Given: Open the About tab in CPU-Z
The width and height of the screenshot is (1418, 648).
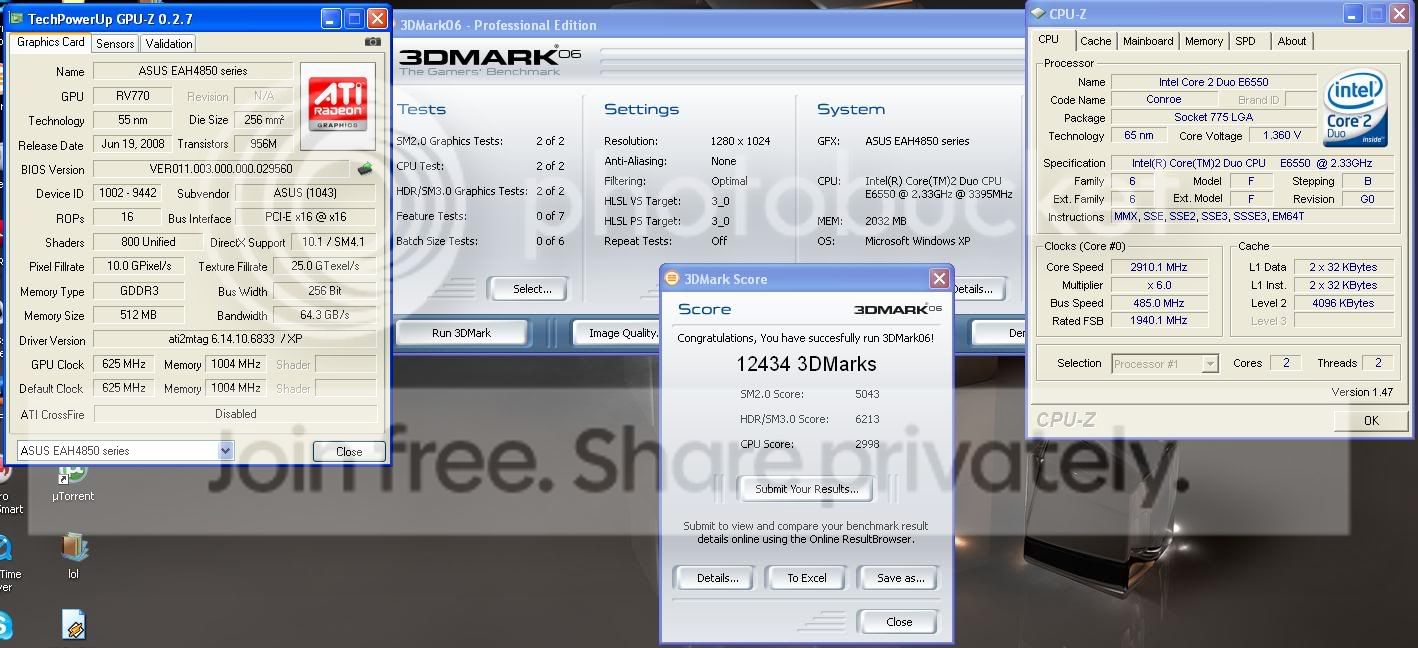Looking at the screenshot, I should [1292, 41].
